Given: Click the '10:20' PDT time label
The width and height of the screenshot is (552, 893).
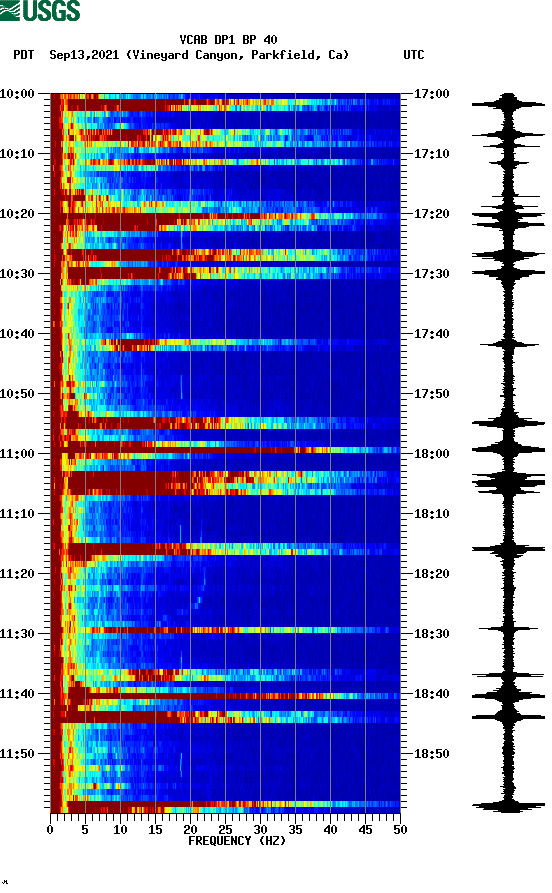Looking at the screenshot, I should point(17,214).
